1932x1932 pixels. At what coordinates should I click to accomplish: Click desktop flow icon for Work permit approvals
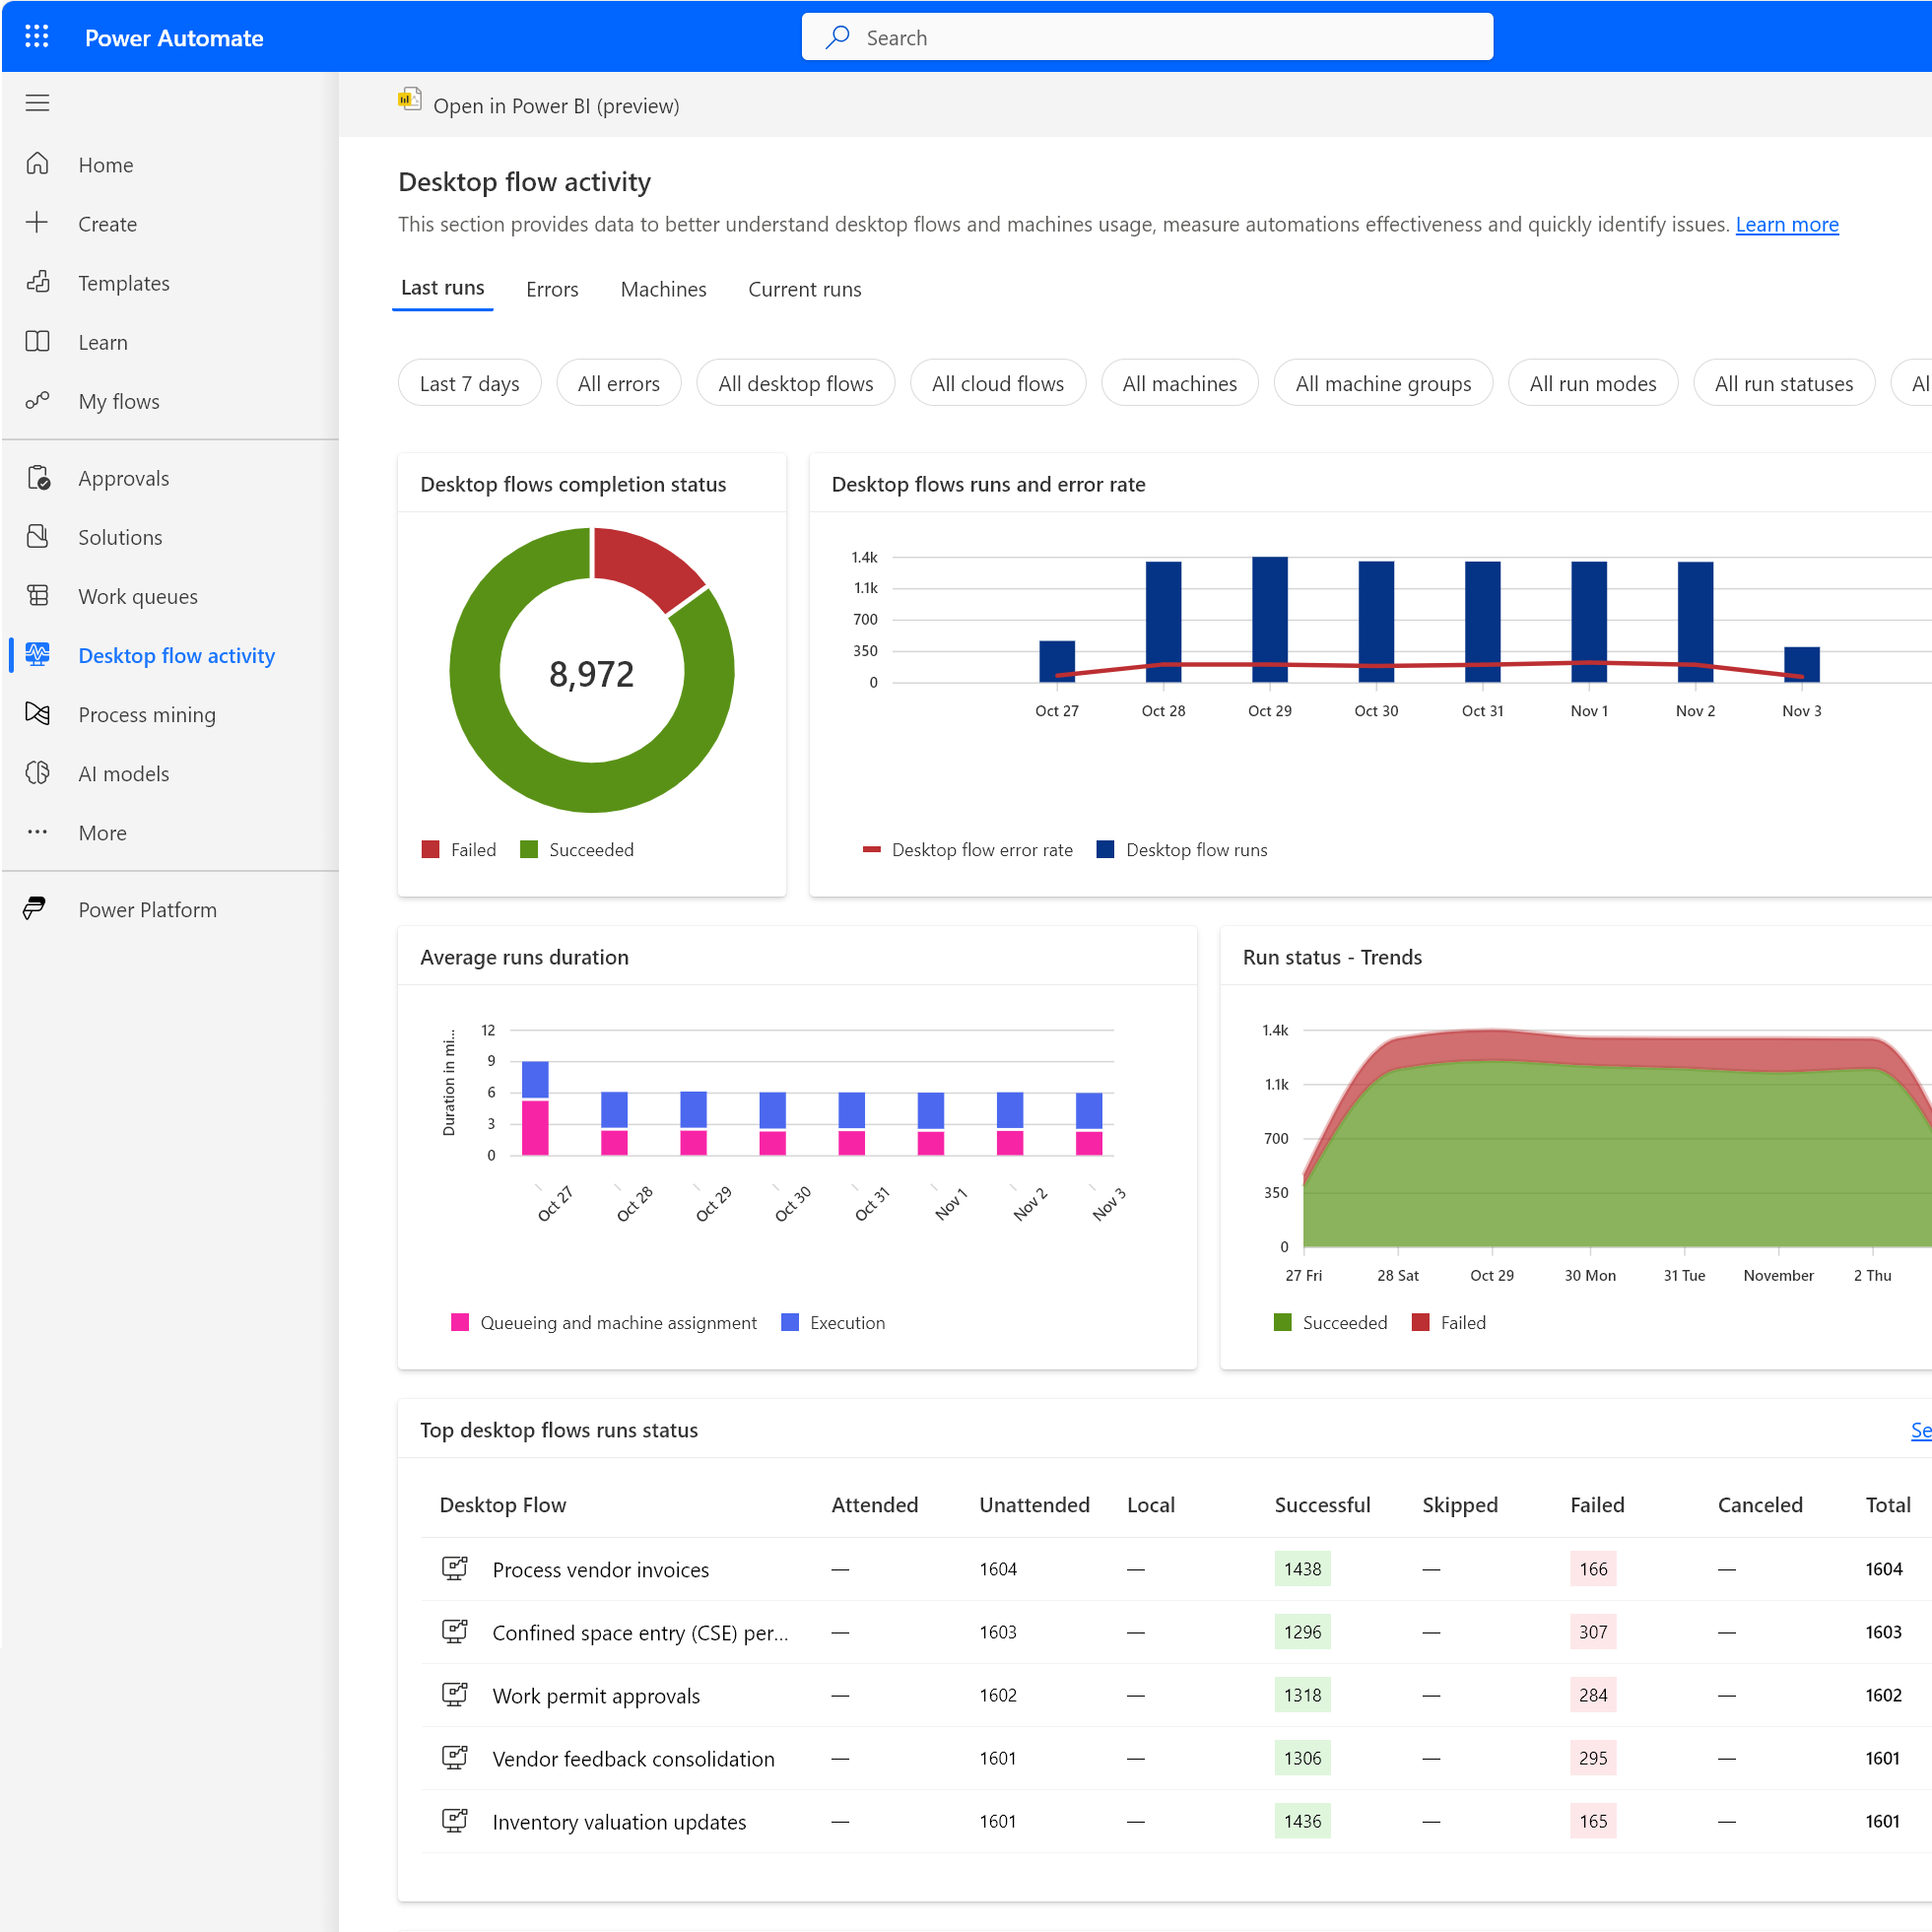point(455,1693)
